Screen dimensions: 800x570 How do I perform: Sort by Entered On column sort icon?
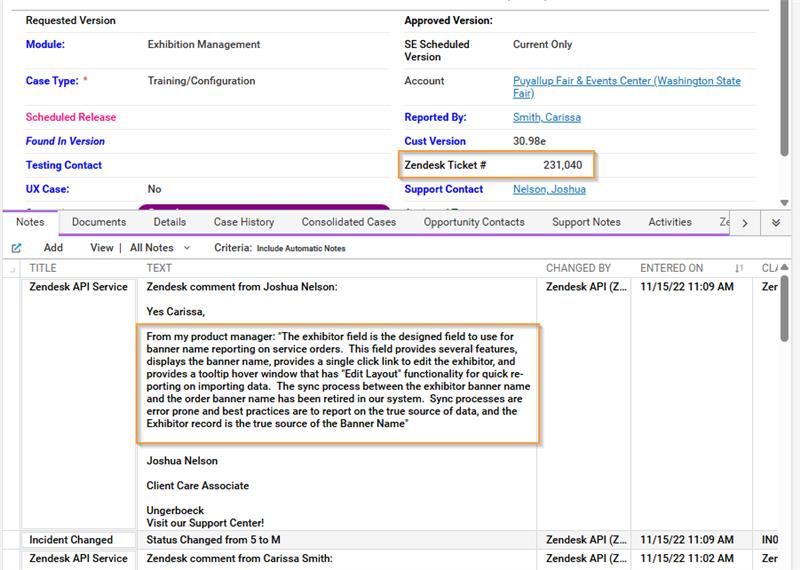739,268
